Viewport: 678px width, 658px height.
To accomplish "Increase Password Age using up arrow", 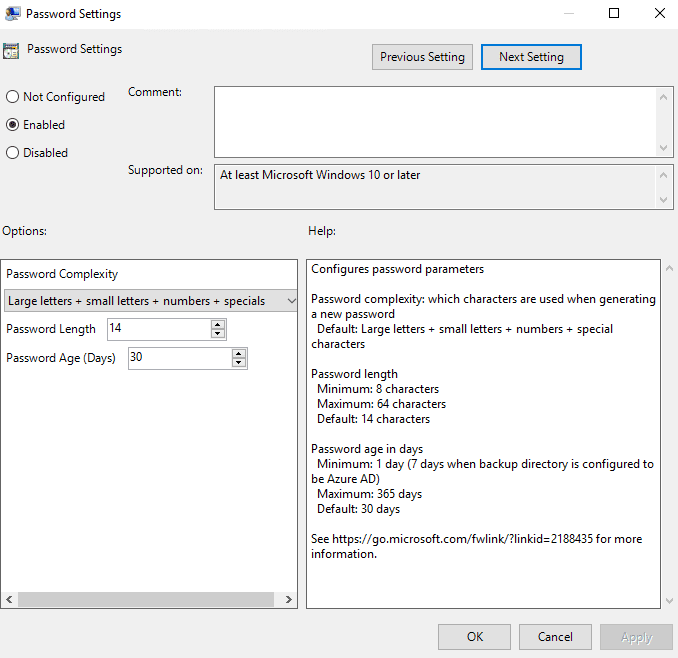I will (x=239, y=353).
